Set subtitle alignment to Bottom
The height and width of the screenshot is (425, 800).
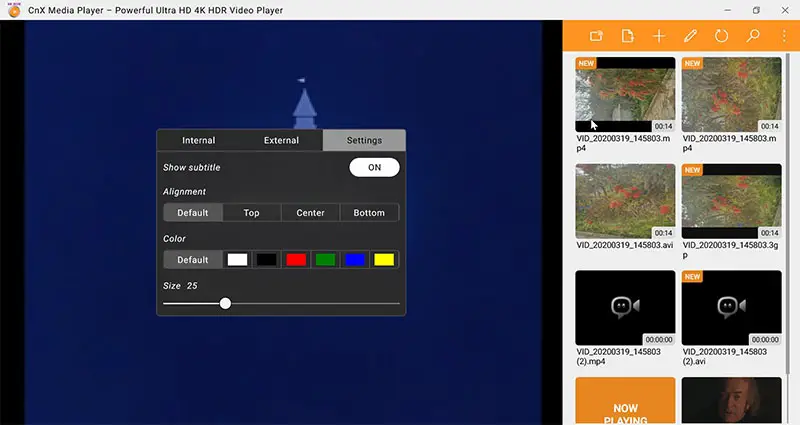tap(369, 213)
